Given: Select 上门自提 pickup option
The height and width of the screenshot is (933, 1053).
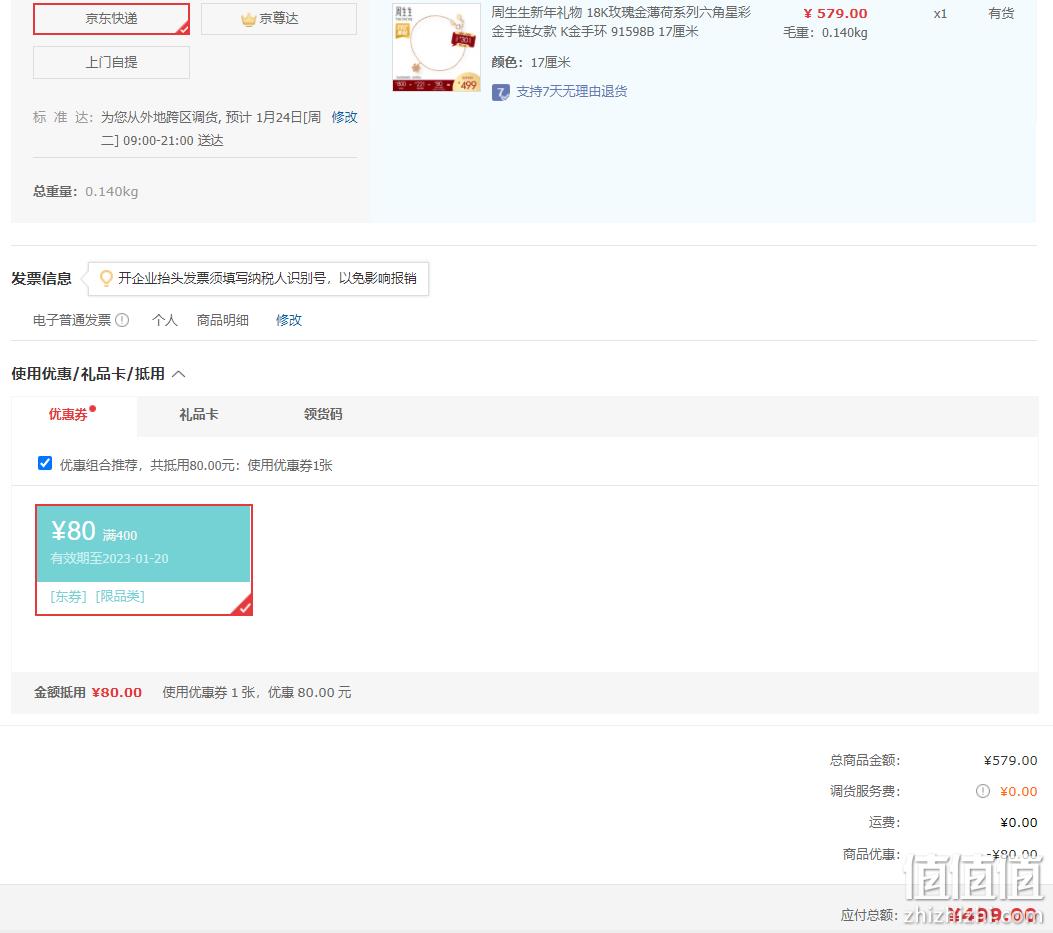Looking at the screenshot, I should [x=111, y=62].
